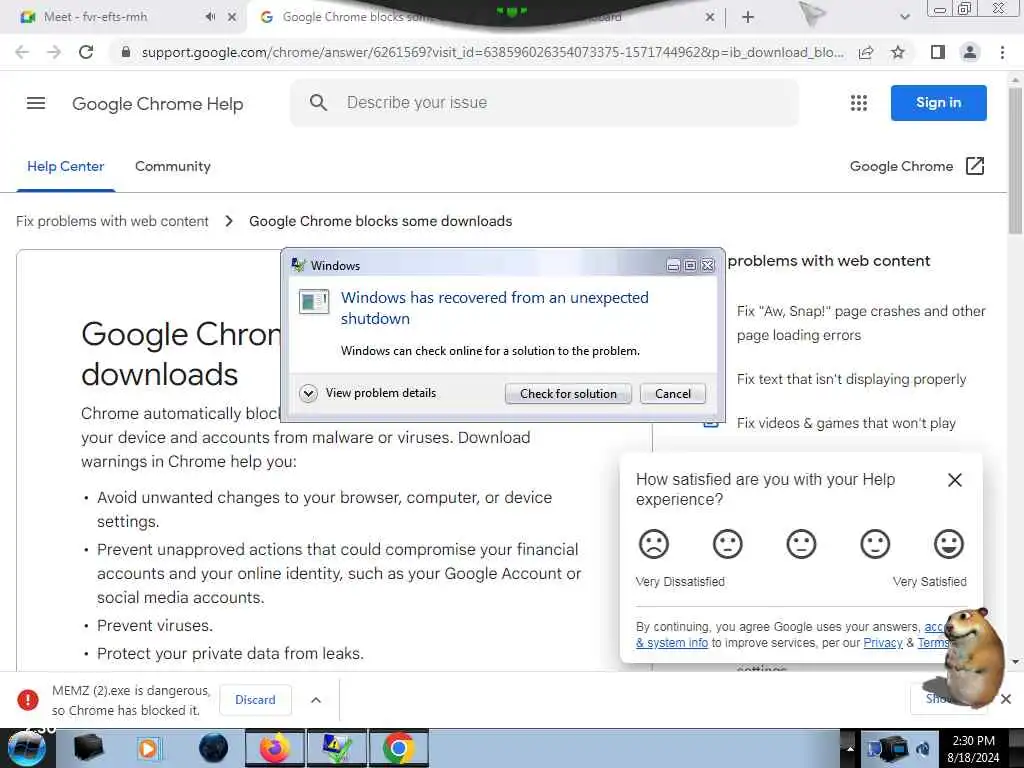Open the system info link in survey
Viewport: 1024px width, 768px height.
point(672,643)
